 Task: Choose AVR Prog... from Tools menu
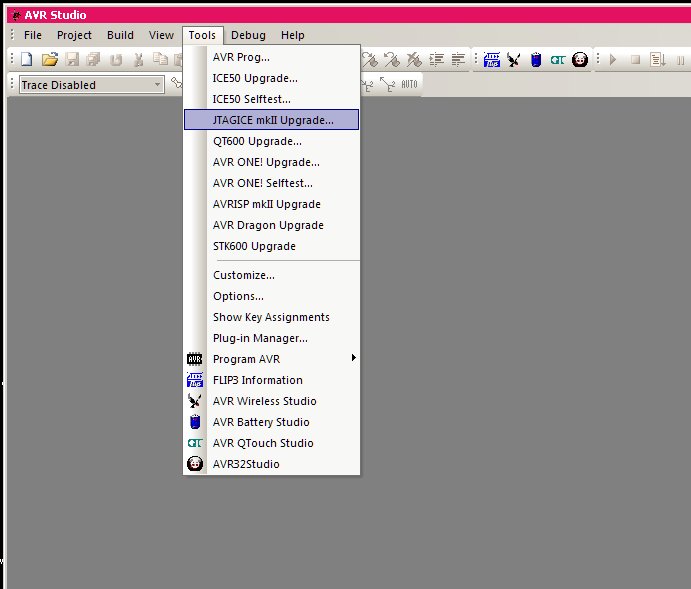(271, 57)
